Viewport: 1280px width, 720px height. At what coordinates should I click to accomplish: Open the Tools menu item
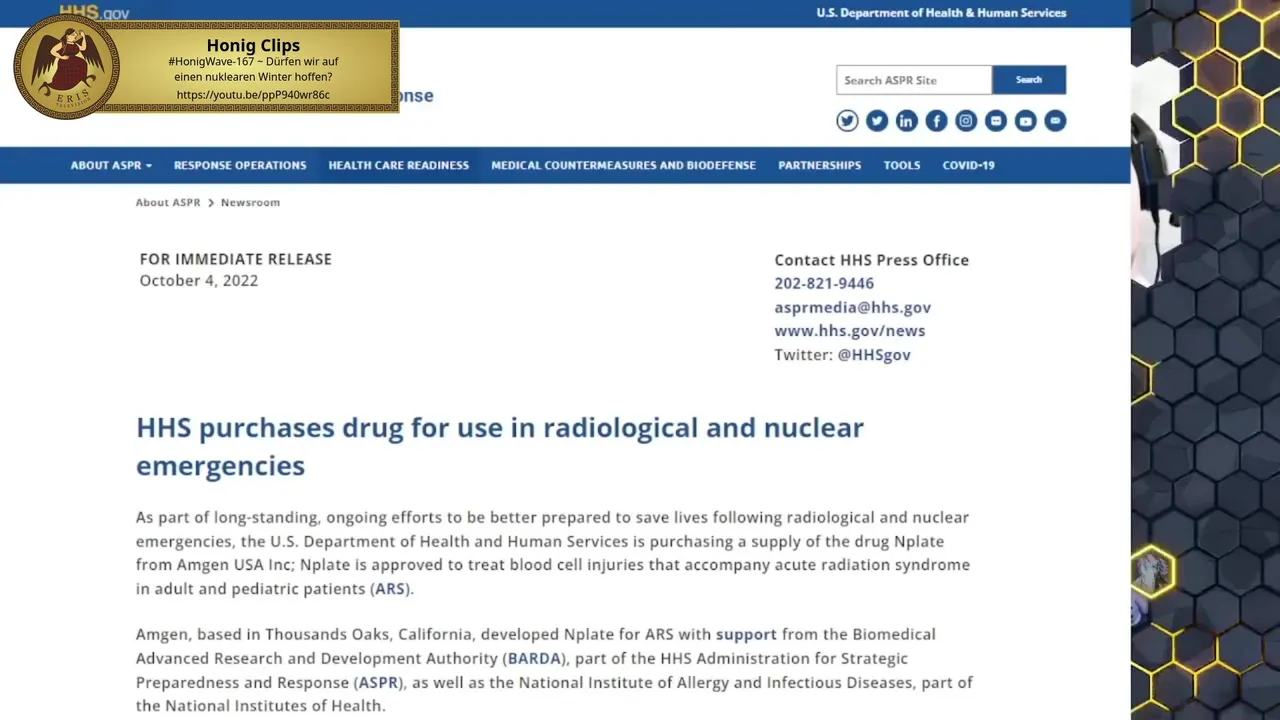pyautogui.click(x=902, y=165)
